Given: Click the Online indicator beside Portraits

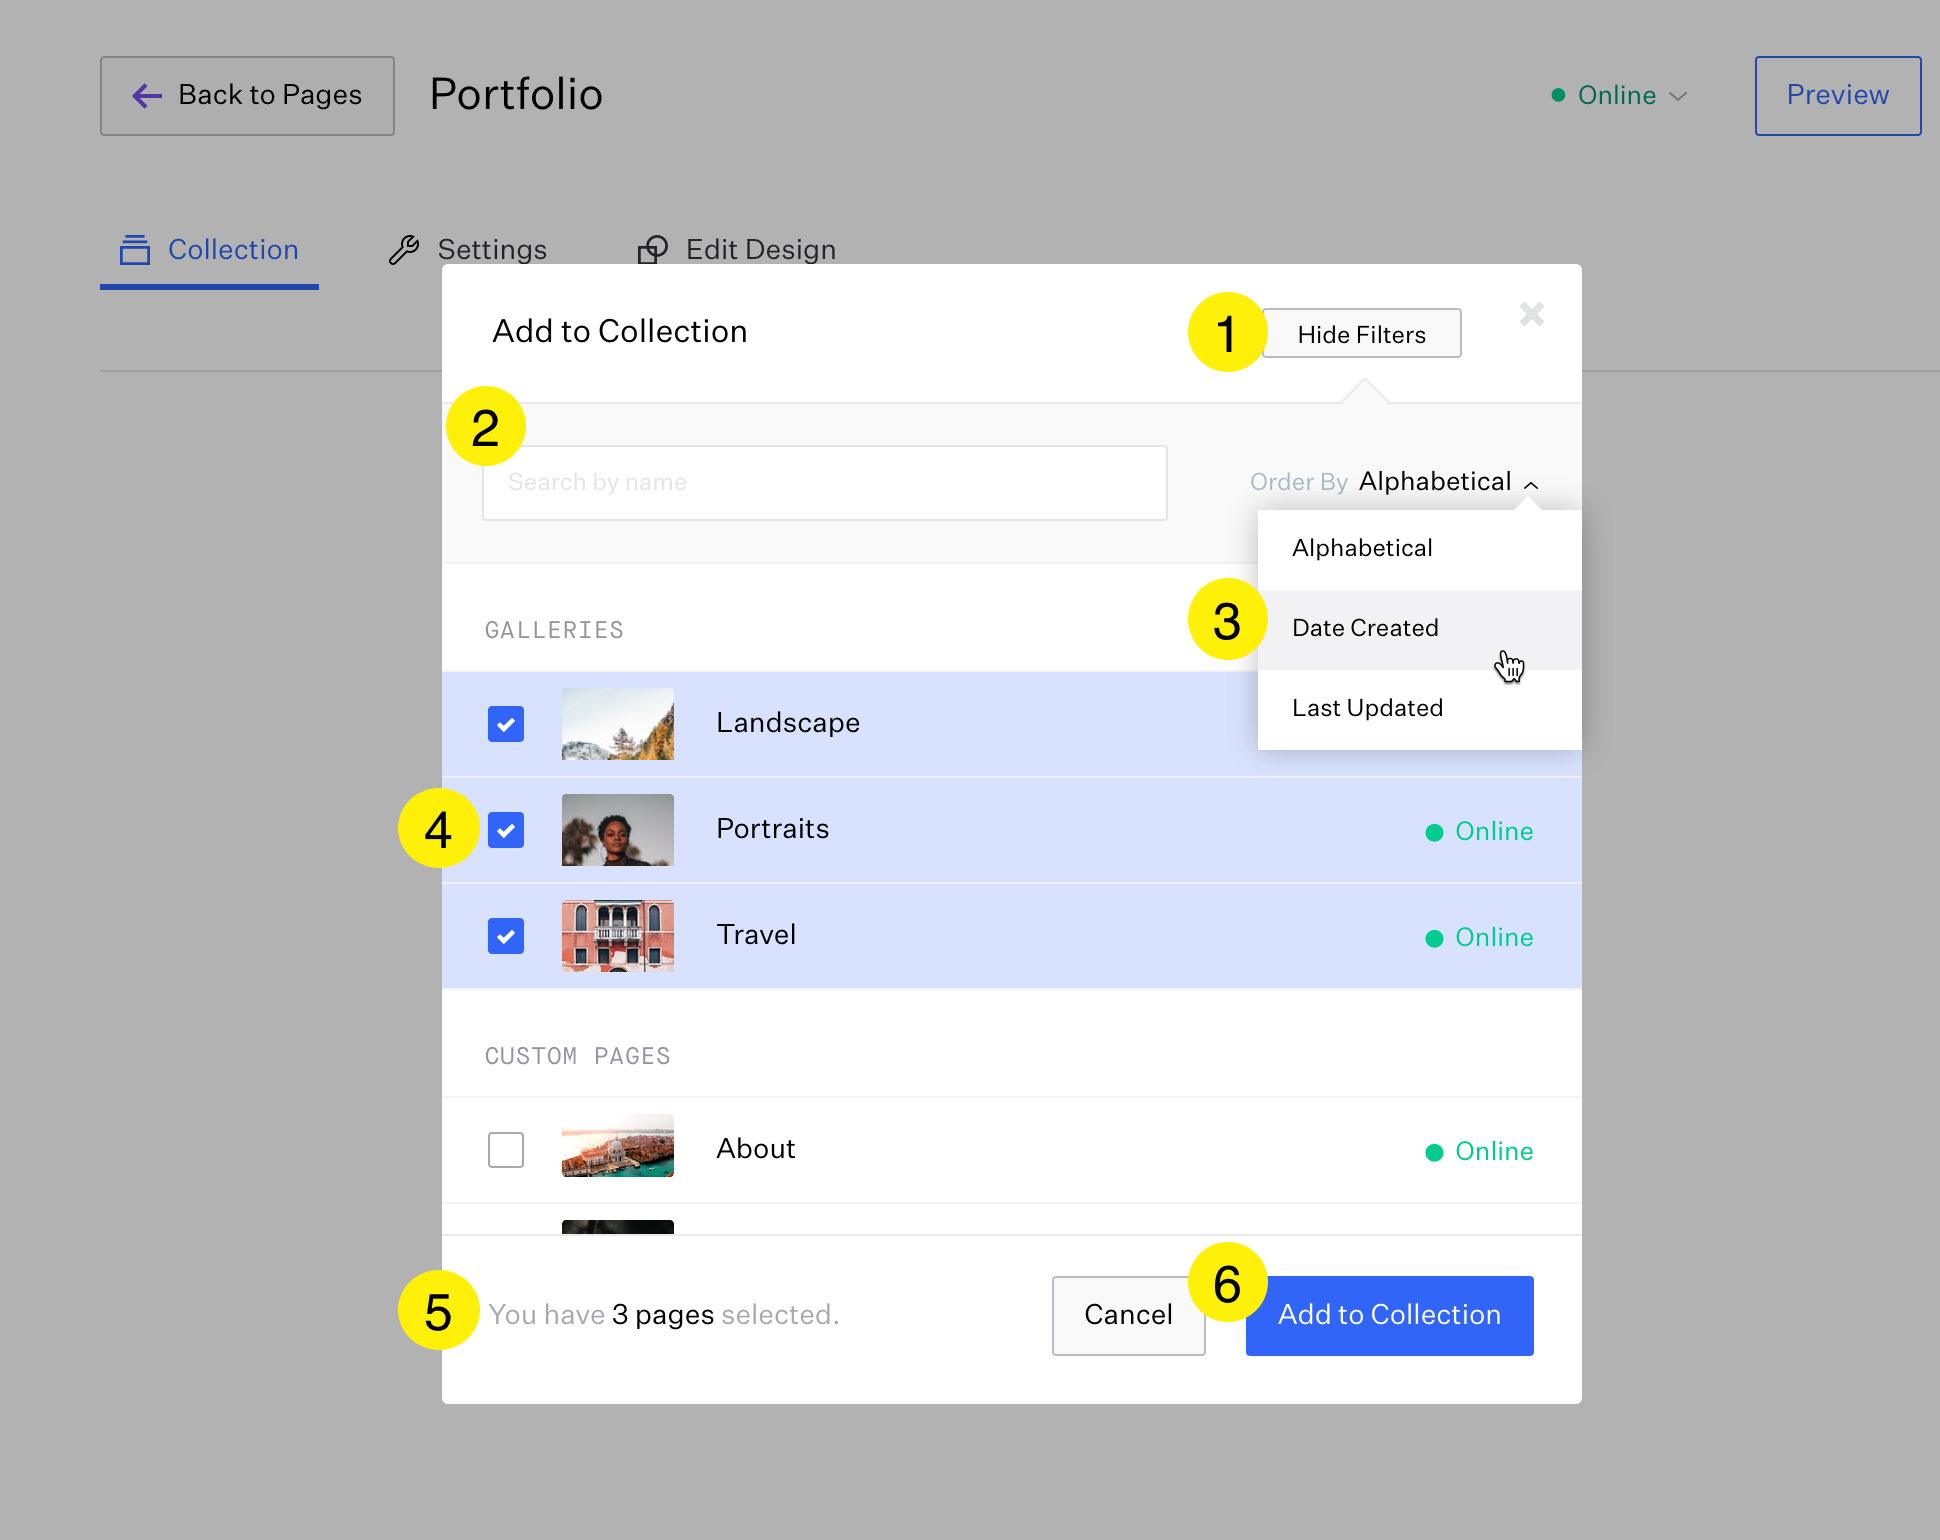Looking at the screenshot, I should (x=1435, y=831).
